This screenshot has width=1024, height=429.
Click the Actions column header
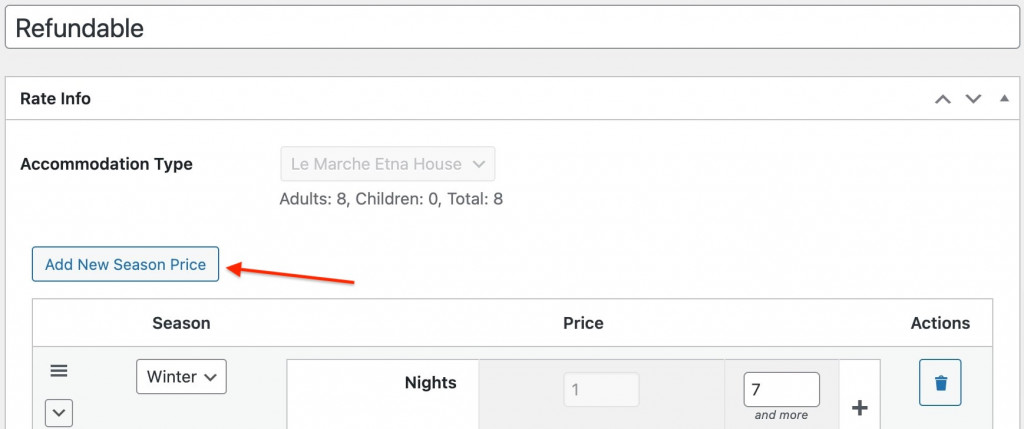click(940, 323)
